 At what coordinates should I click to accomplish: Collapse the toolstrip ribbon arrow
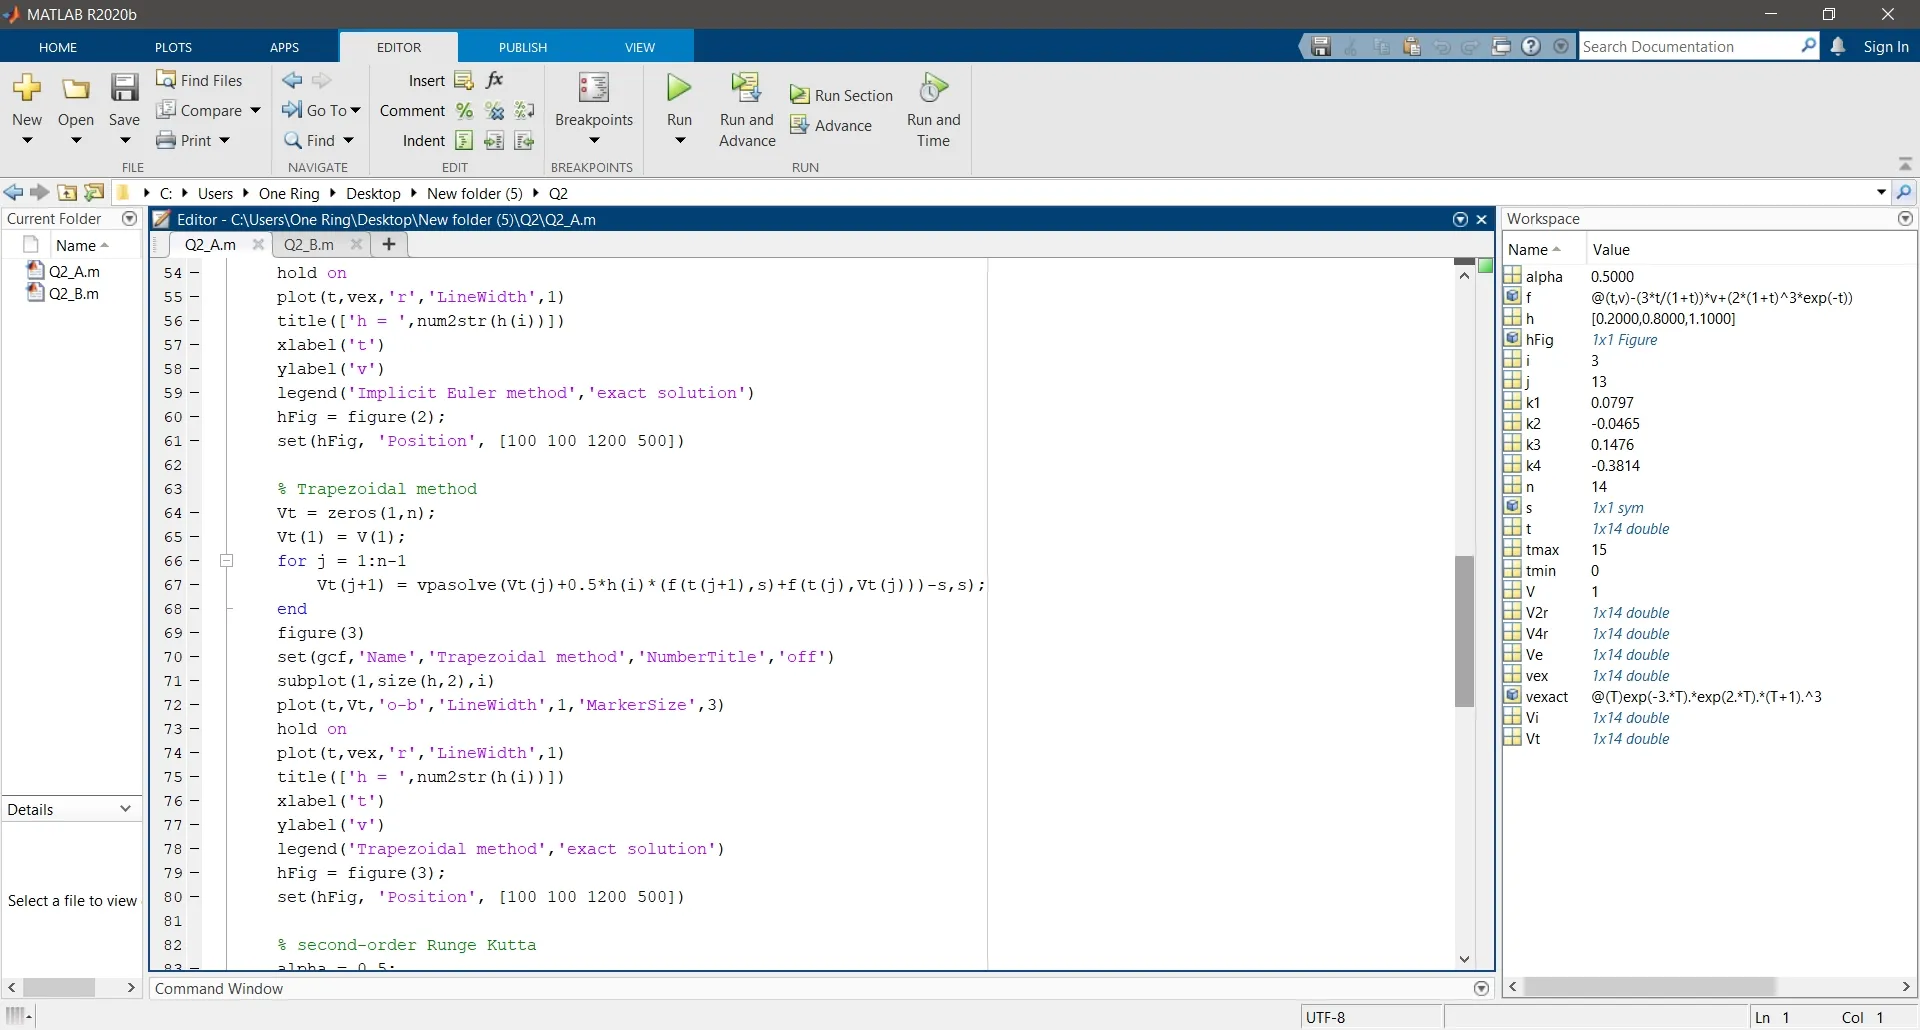pyautogui.click(x=1905, y=164)
